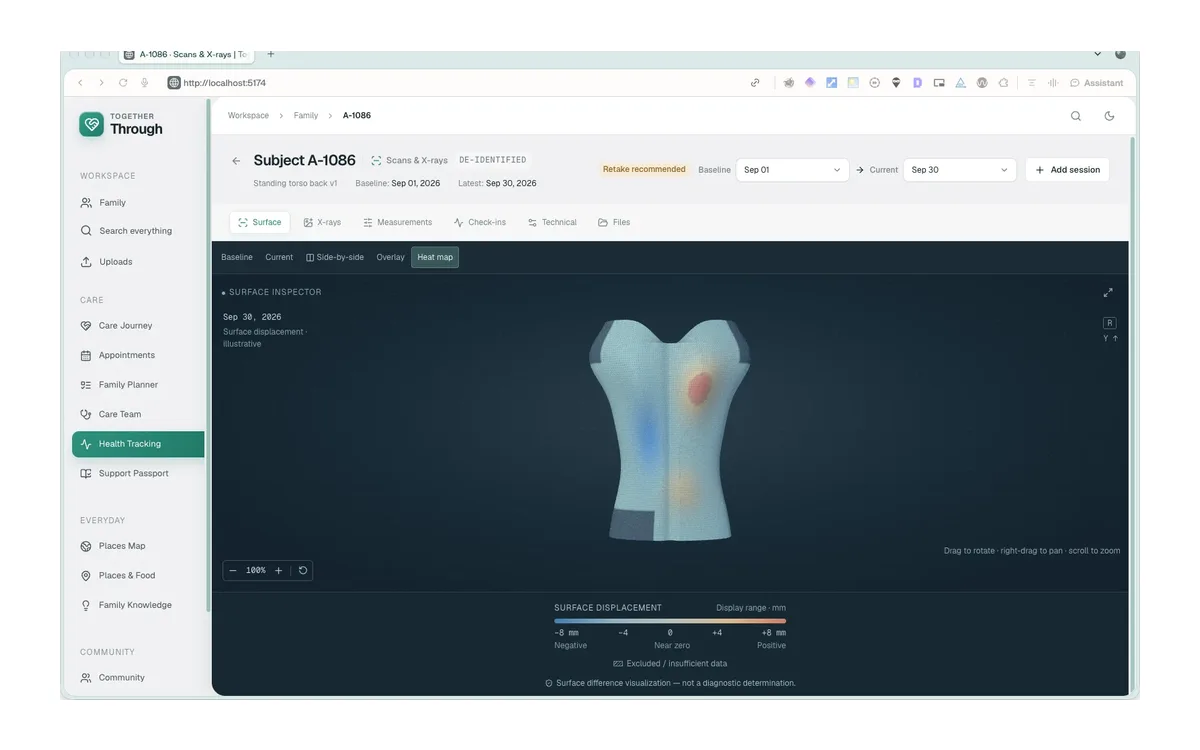Open Appointments in the sidebar
Viewport: 1200px width, 750px height.
click(x=138, y=355)
